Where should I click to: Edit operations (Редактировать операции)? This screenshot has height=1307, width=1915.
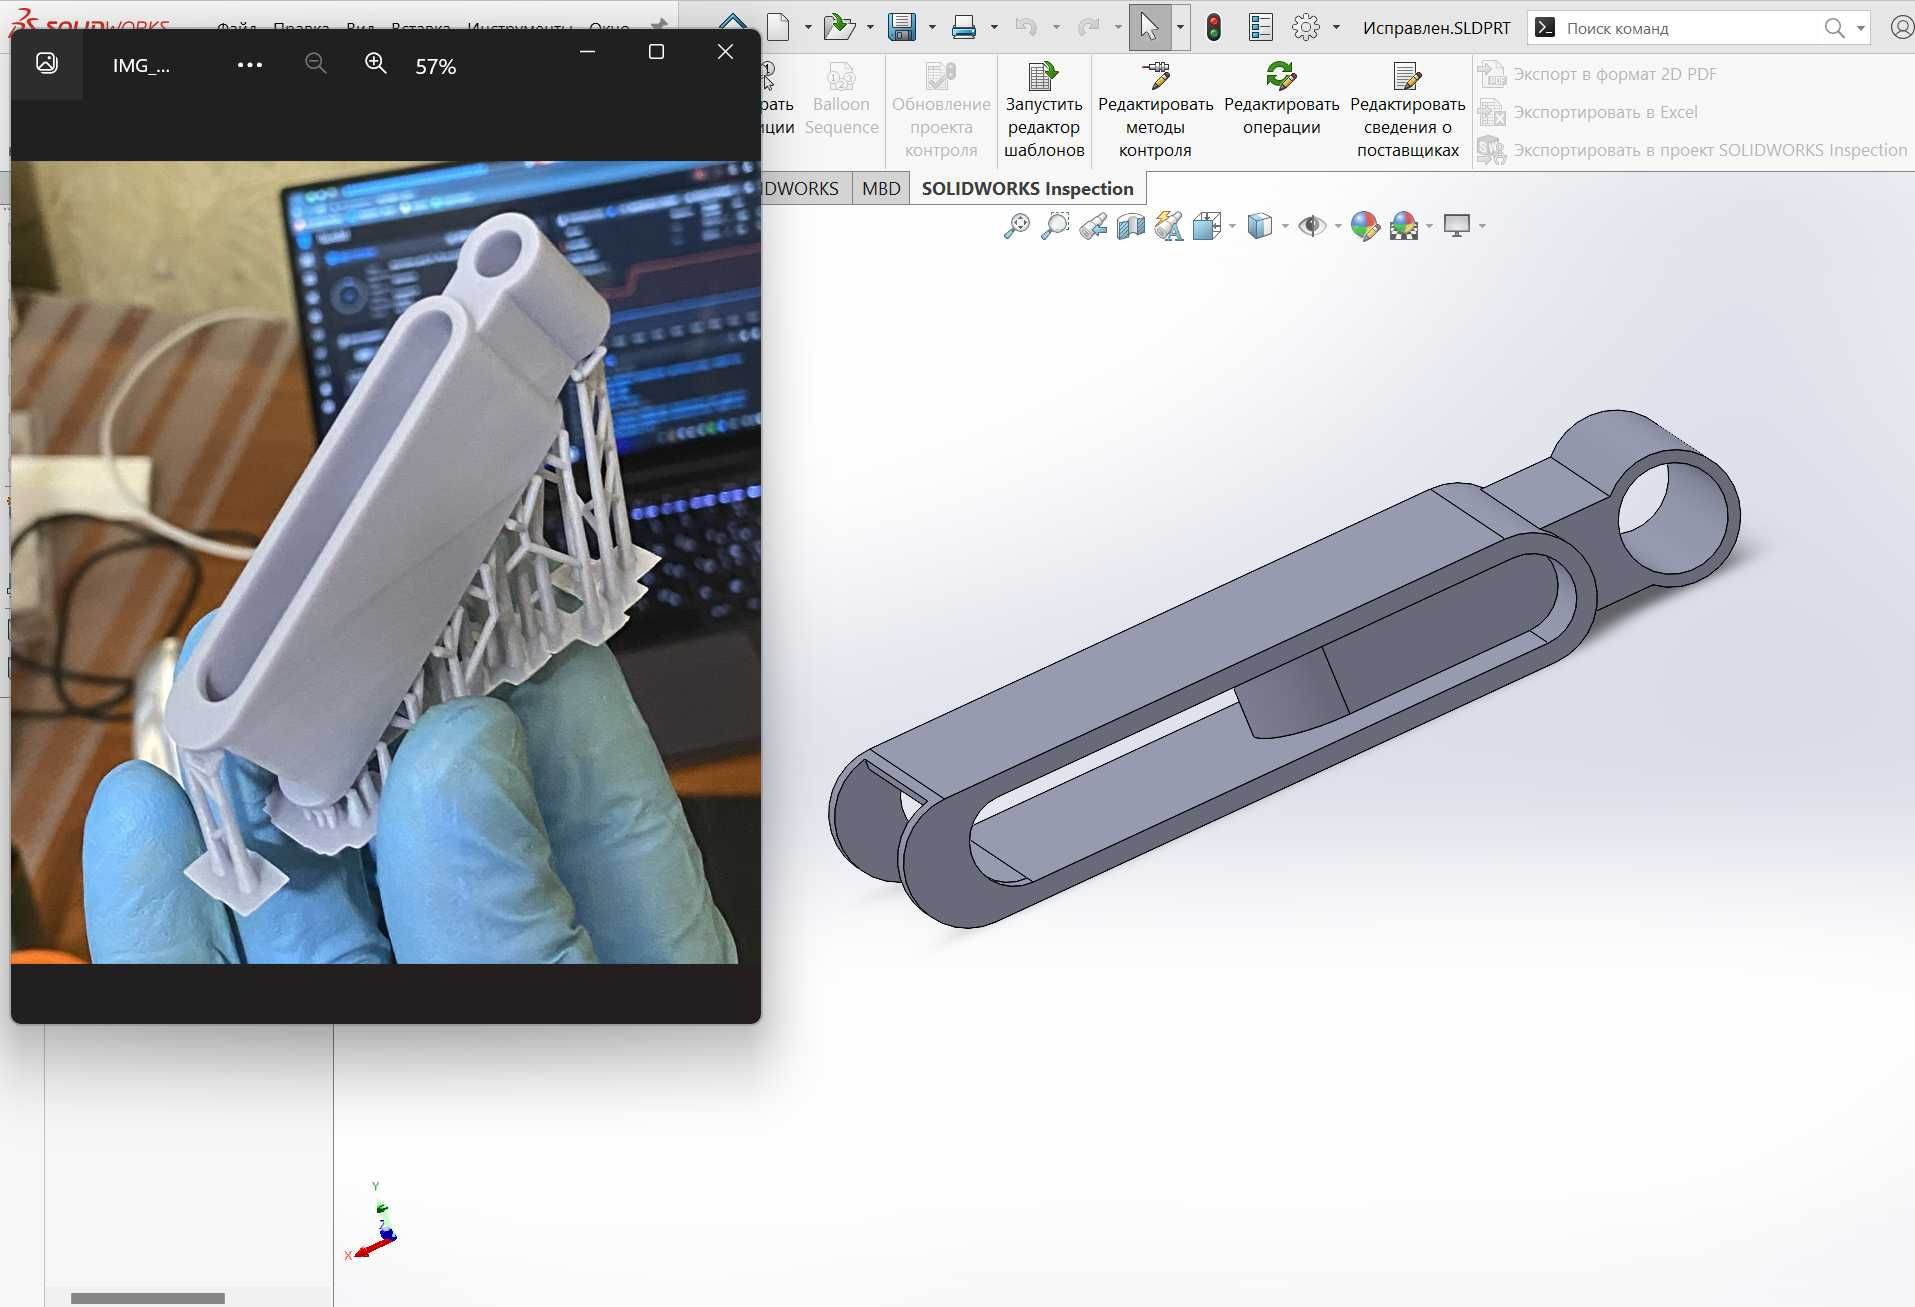tap(1281, 99)
